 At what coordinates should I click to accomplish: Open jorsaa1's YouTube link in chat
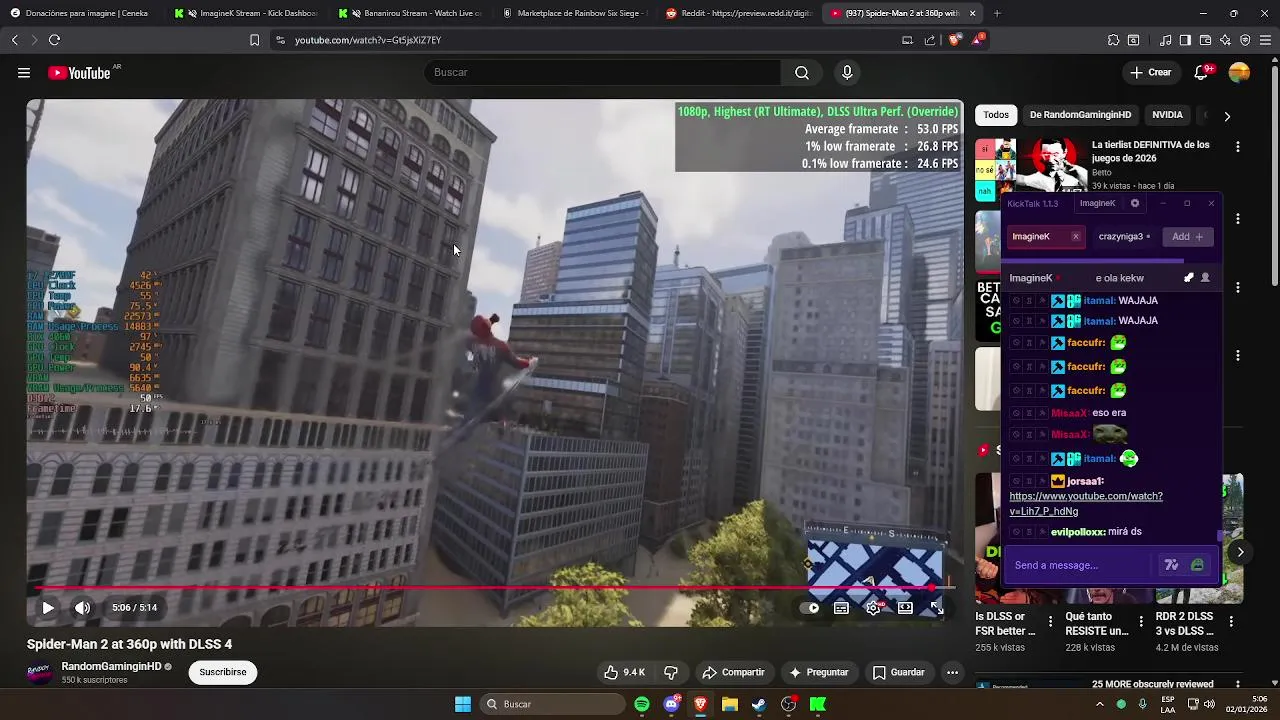tap(1086, 504)
